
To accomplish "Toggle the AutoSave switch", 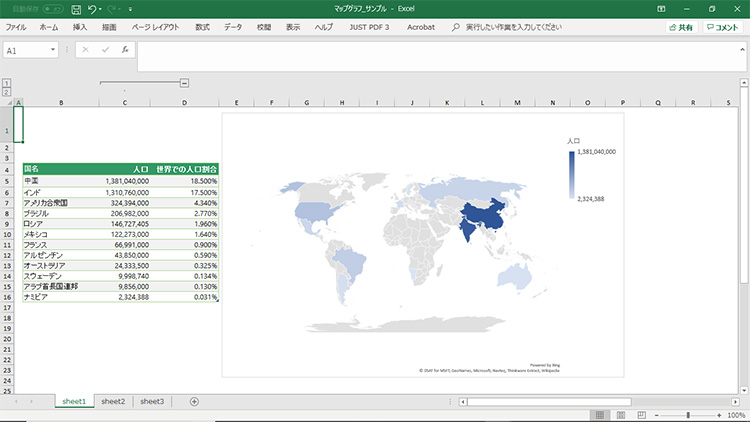I will pos(53,8).
